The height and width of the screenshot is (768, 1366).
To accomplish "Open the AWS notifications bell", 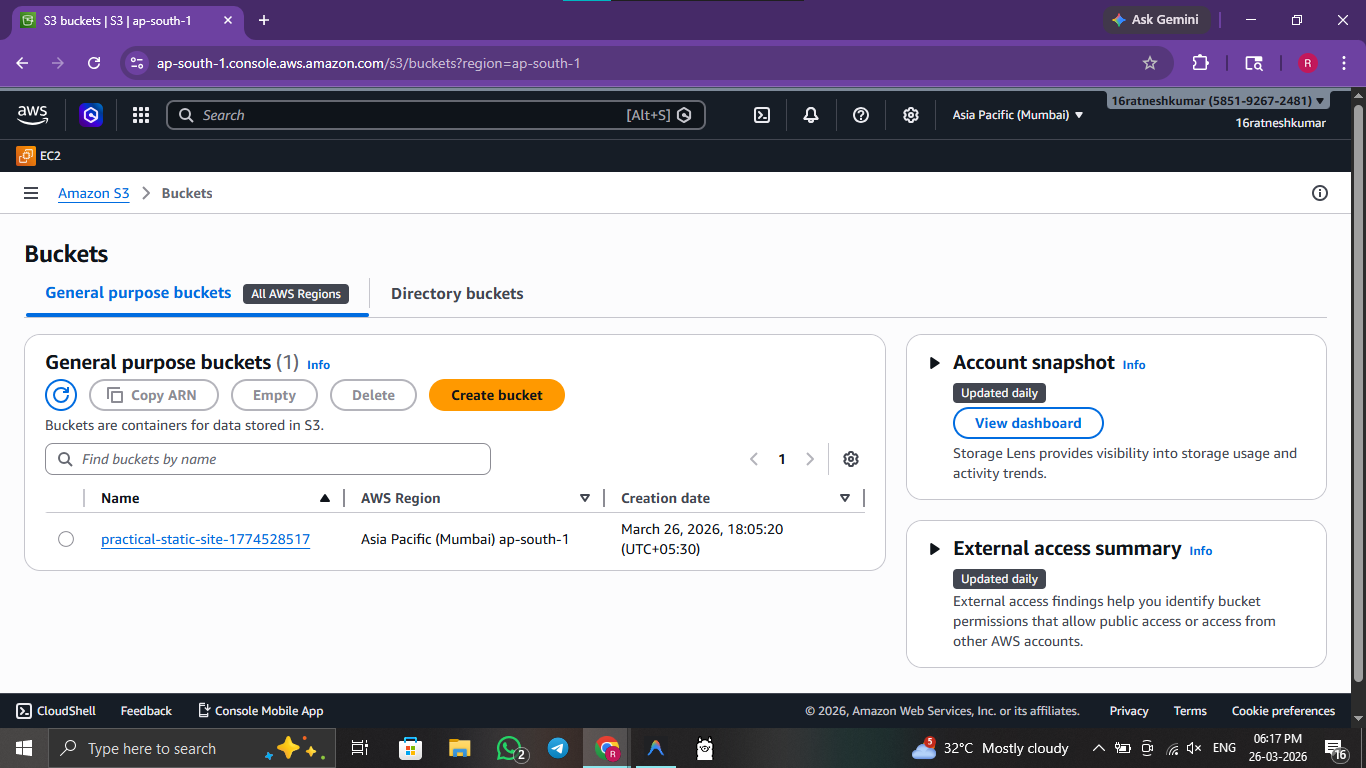I will 811,115.
